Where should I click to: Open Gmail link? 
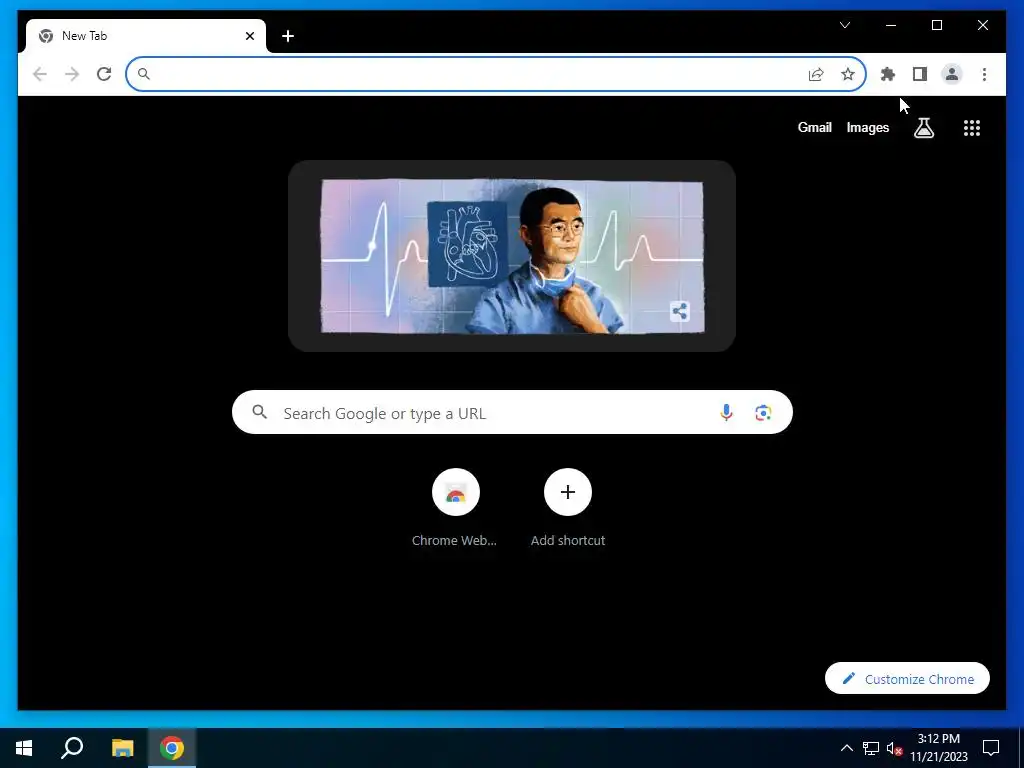814,128
